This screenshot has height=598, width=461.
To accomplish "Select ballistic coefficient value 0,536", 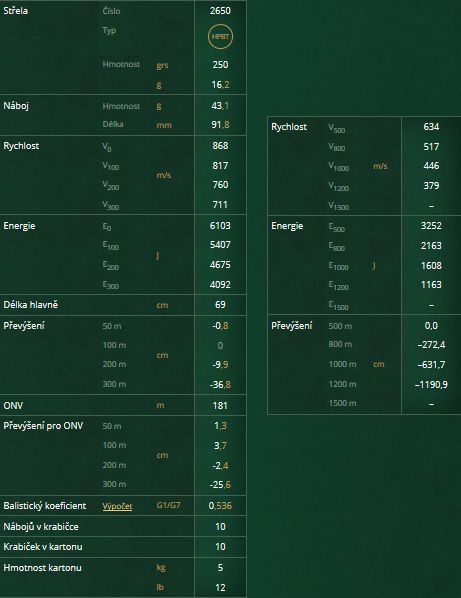I will click(220, 506).
